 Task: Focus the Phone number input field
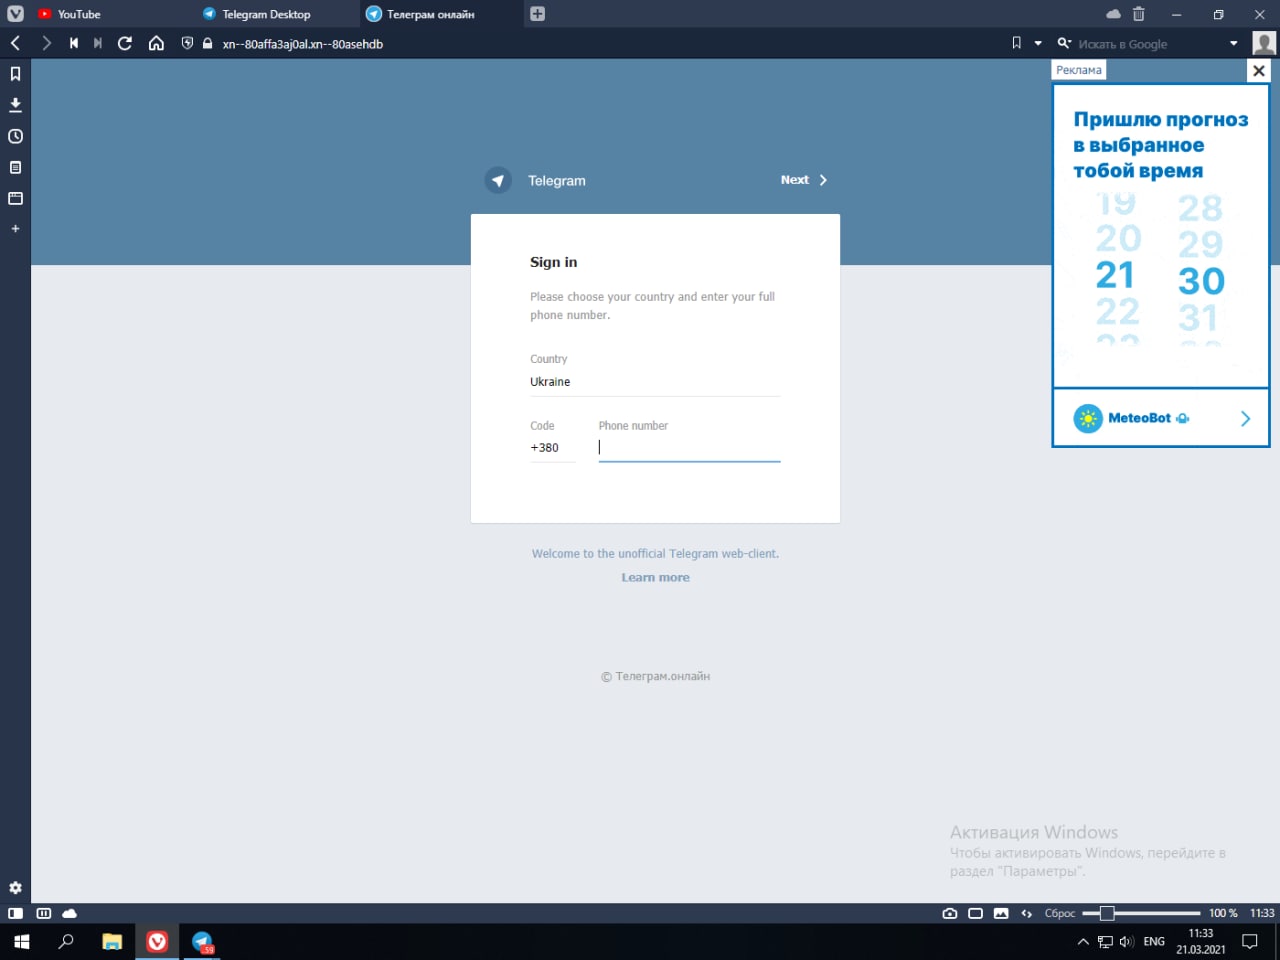tap(689, 448)
